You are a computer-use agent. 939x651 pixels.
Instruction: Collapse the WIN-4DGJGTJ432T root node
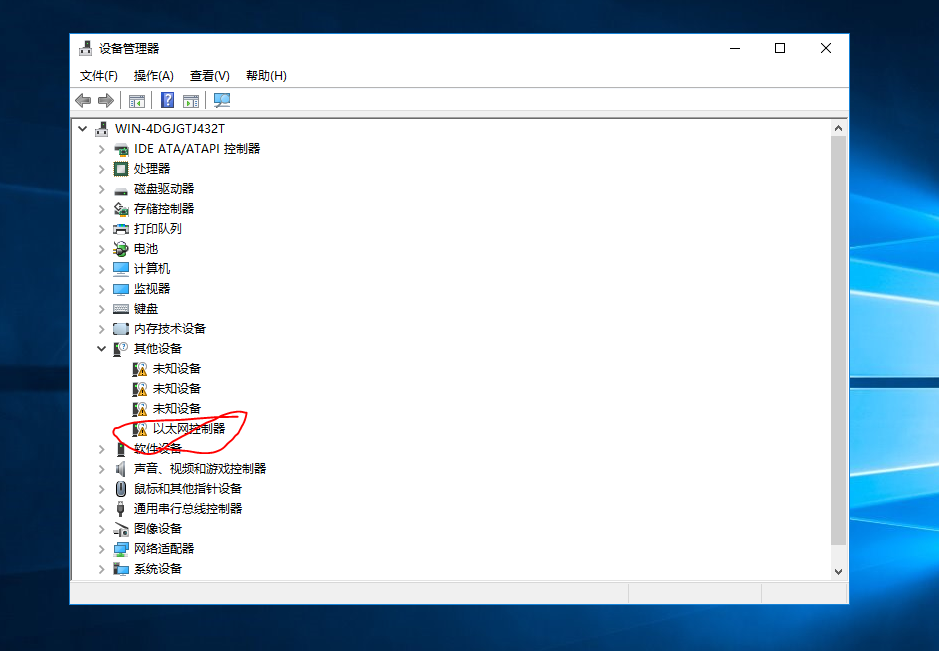click(x=83, y=129)
